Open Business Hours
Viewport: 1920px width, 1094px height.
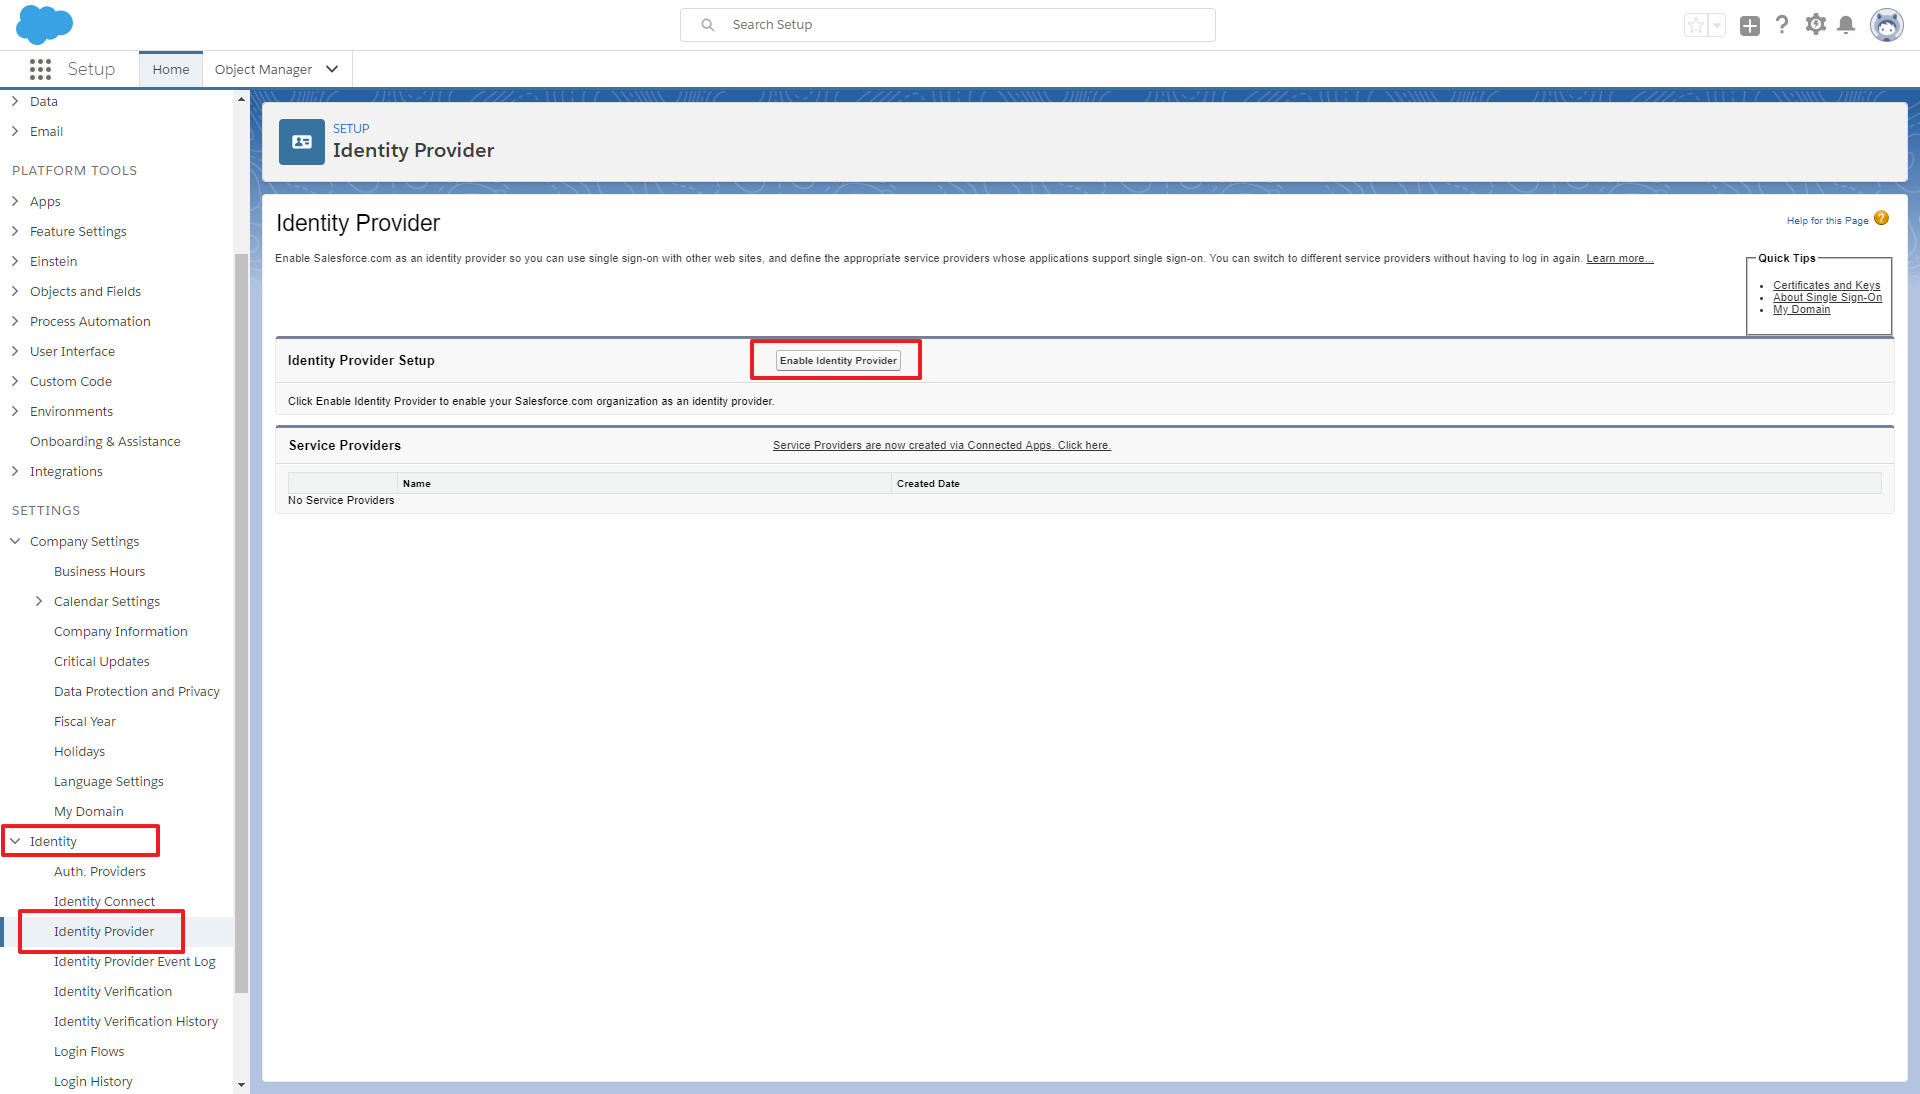tap(99, 571)
